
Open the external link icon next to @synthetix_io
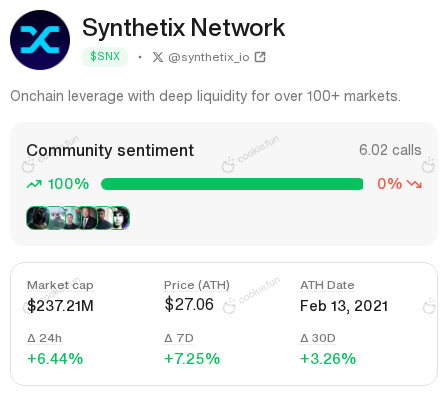pos(260,57)
